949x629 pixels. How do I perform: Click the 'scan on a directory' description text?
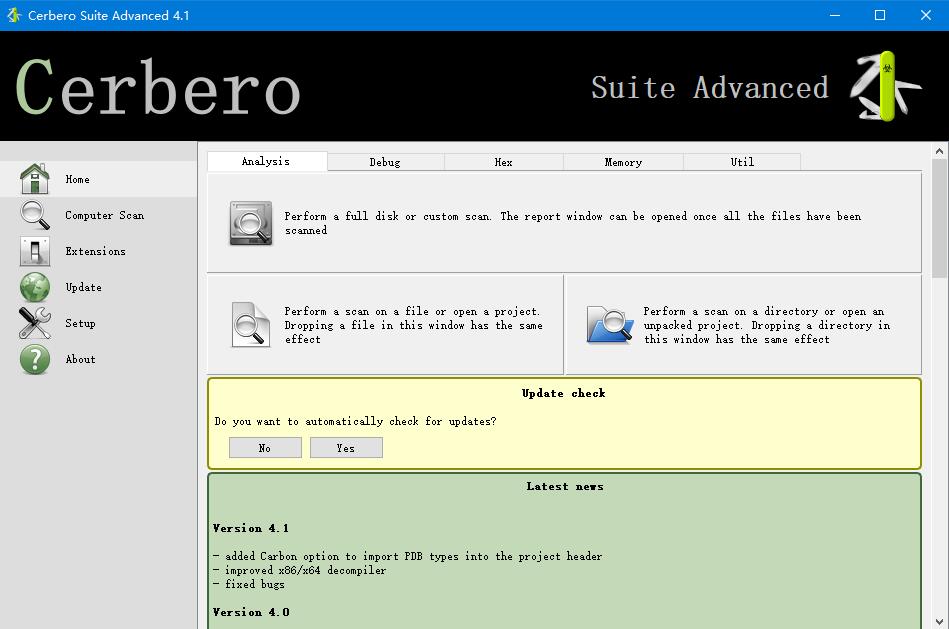[767, 325]
